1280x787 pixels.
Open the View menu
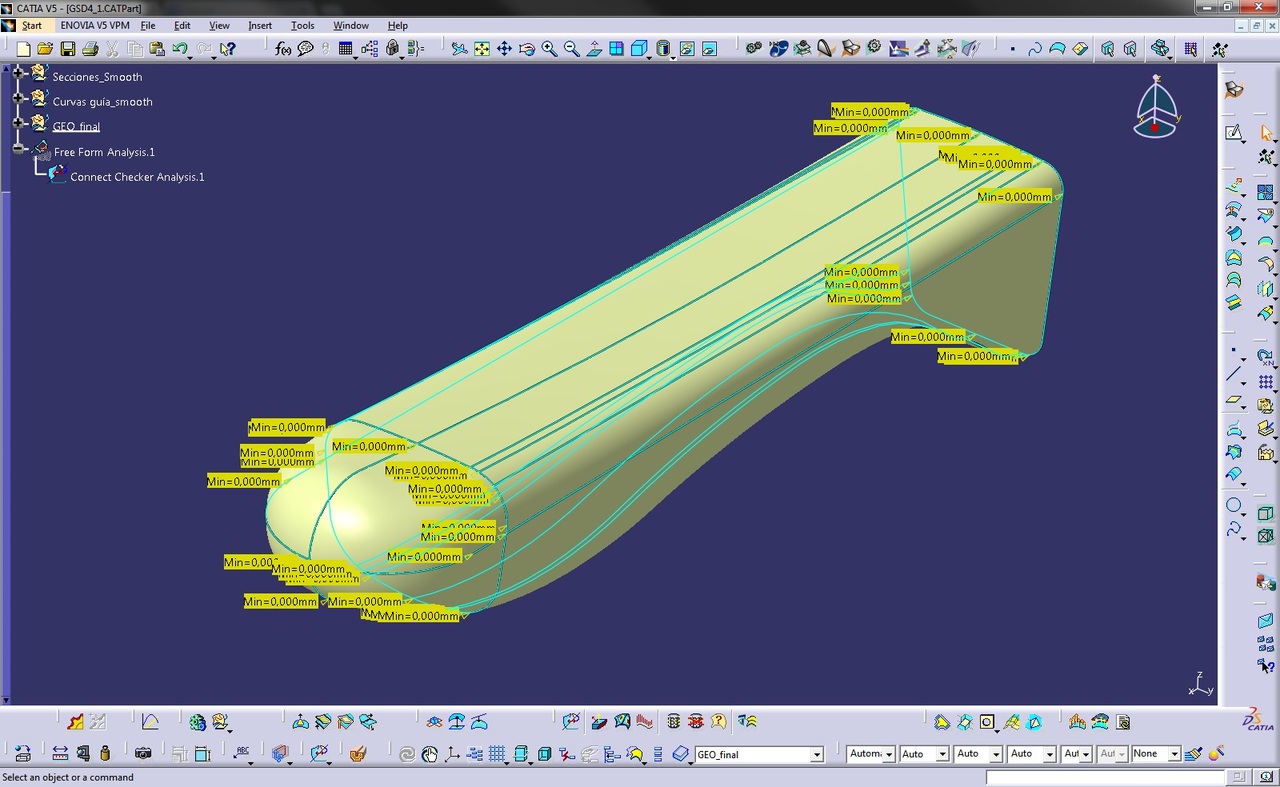click(219, 25)
